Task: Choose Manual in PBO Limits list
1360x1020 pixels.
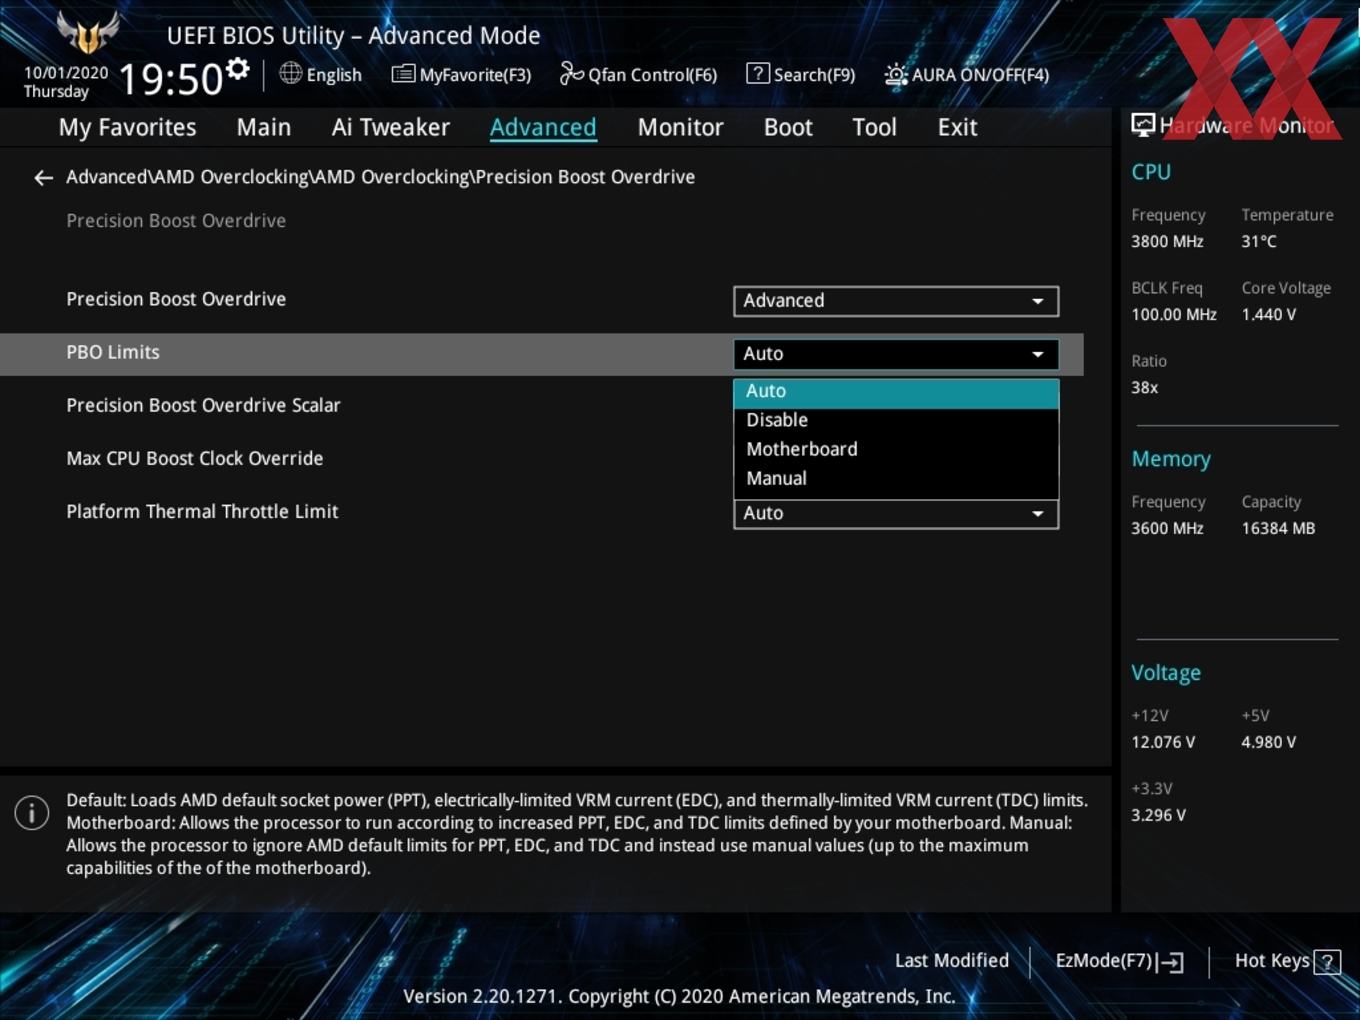Action: point(896,479)
